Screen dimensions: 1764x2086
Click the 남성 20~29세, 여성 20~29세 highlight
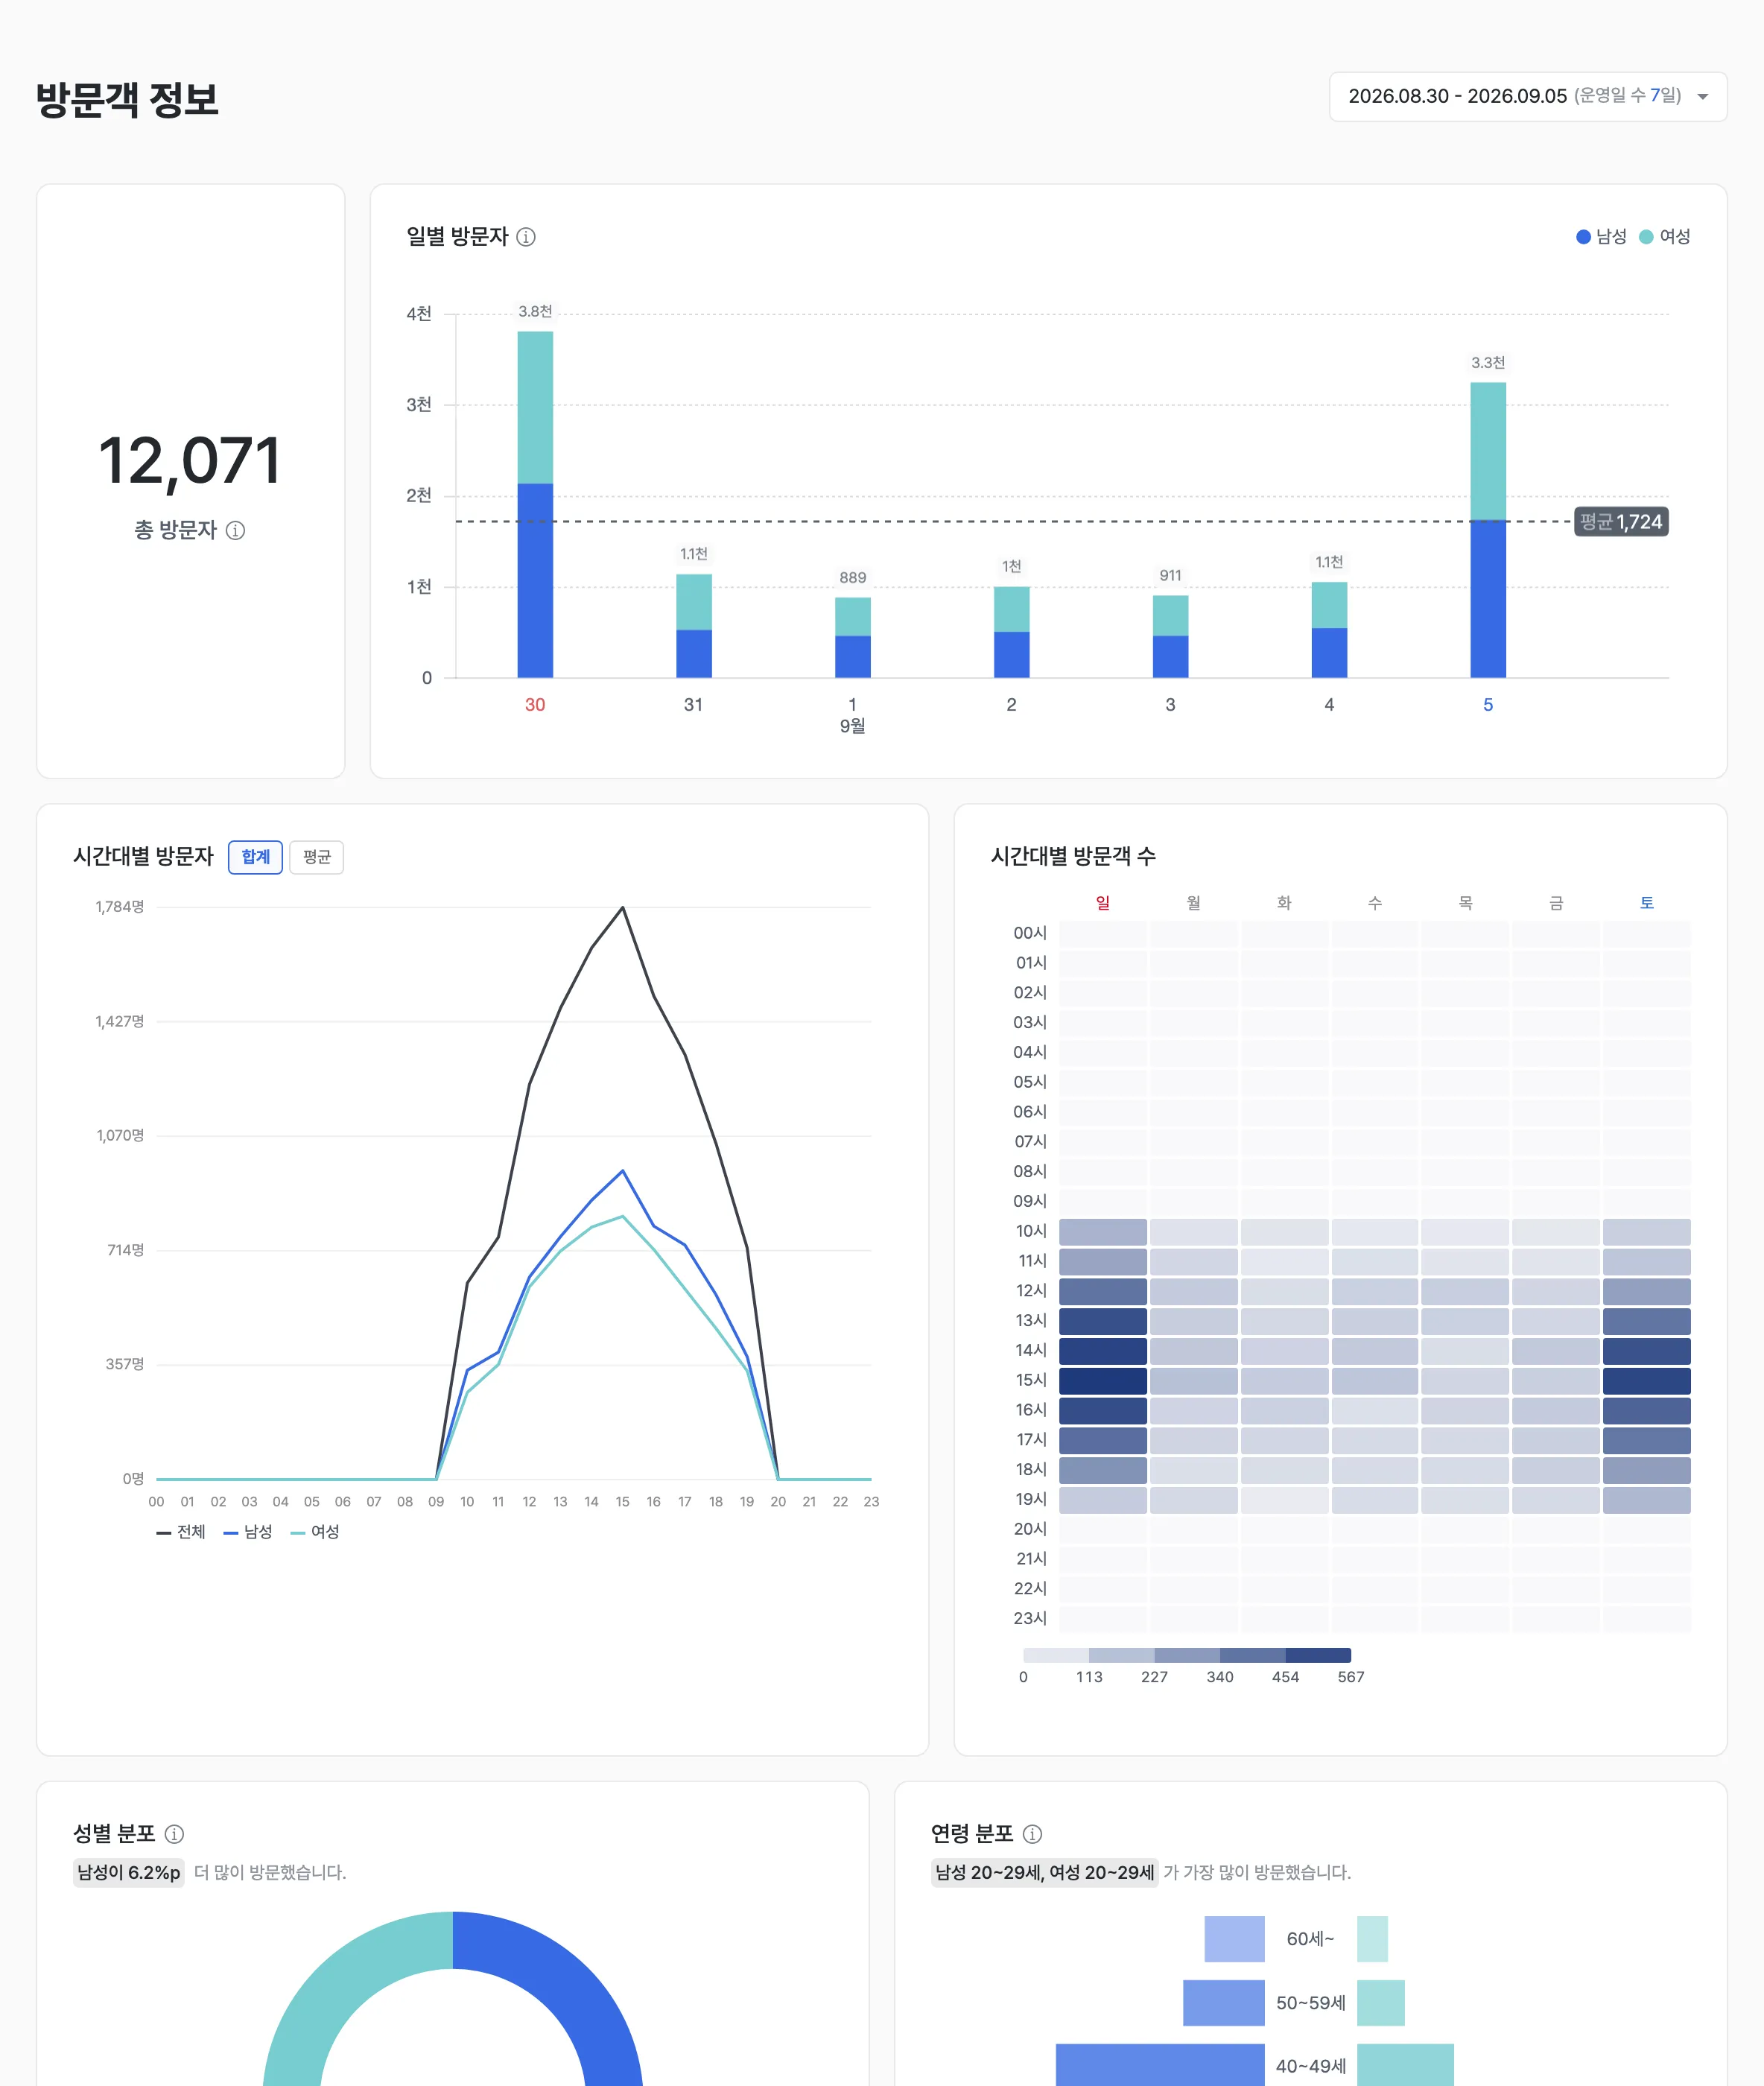click(1045, 1873)
